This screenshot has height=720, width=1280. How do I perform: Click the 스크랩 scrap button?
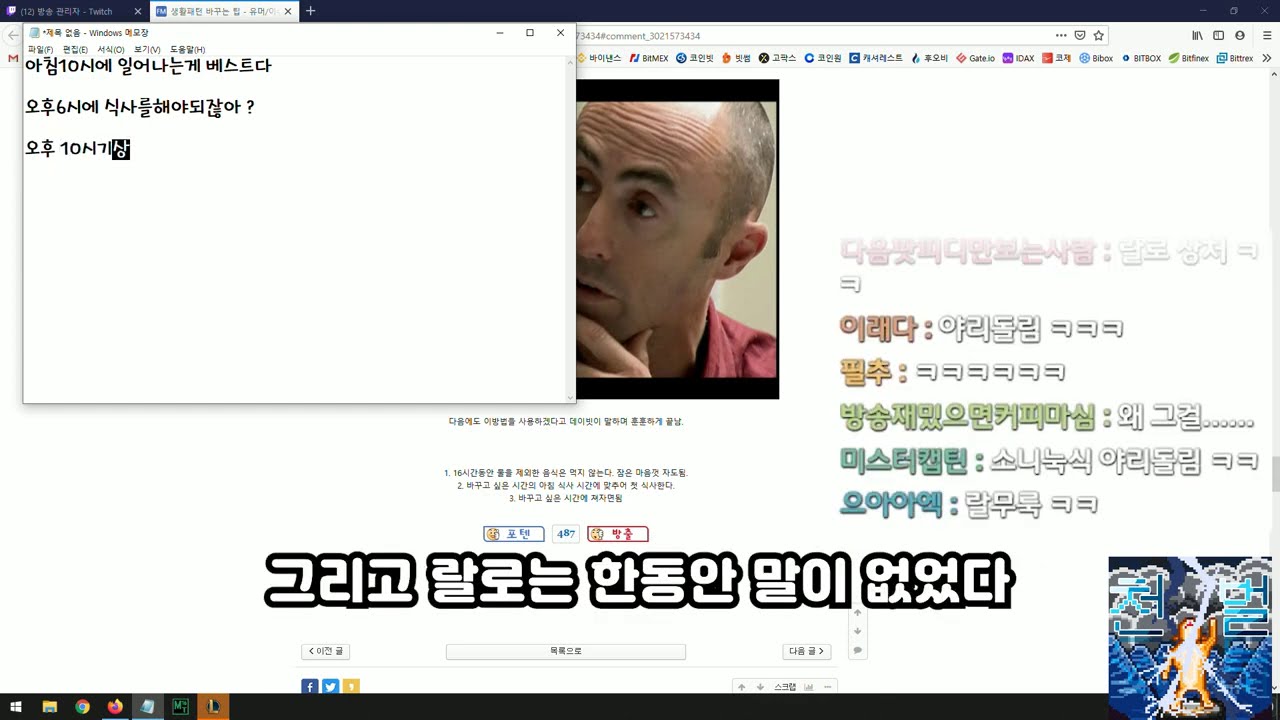(x=785, y=687)
